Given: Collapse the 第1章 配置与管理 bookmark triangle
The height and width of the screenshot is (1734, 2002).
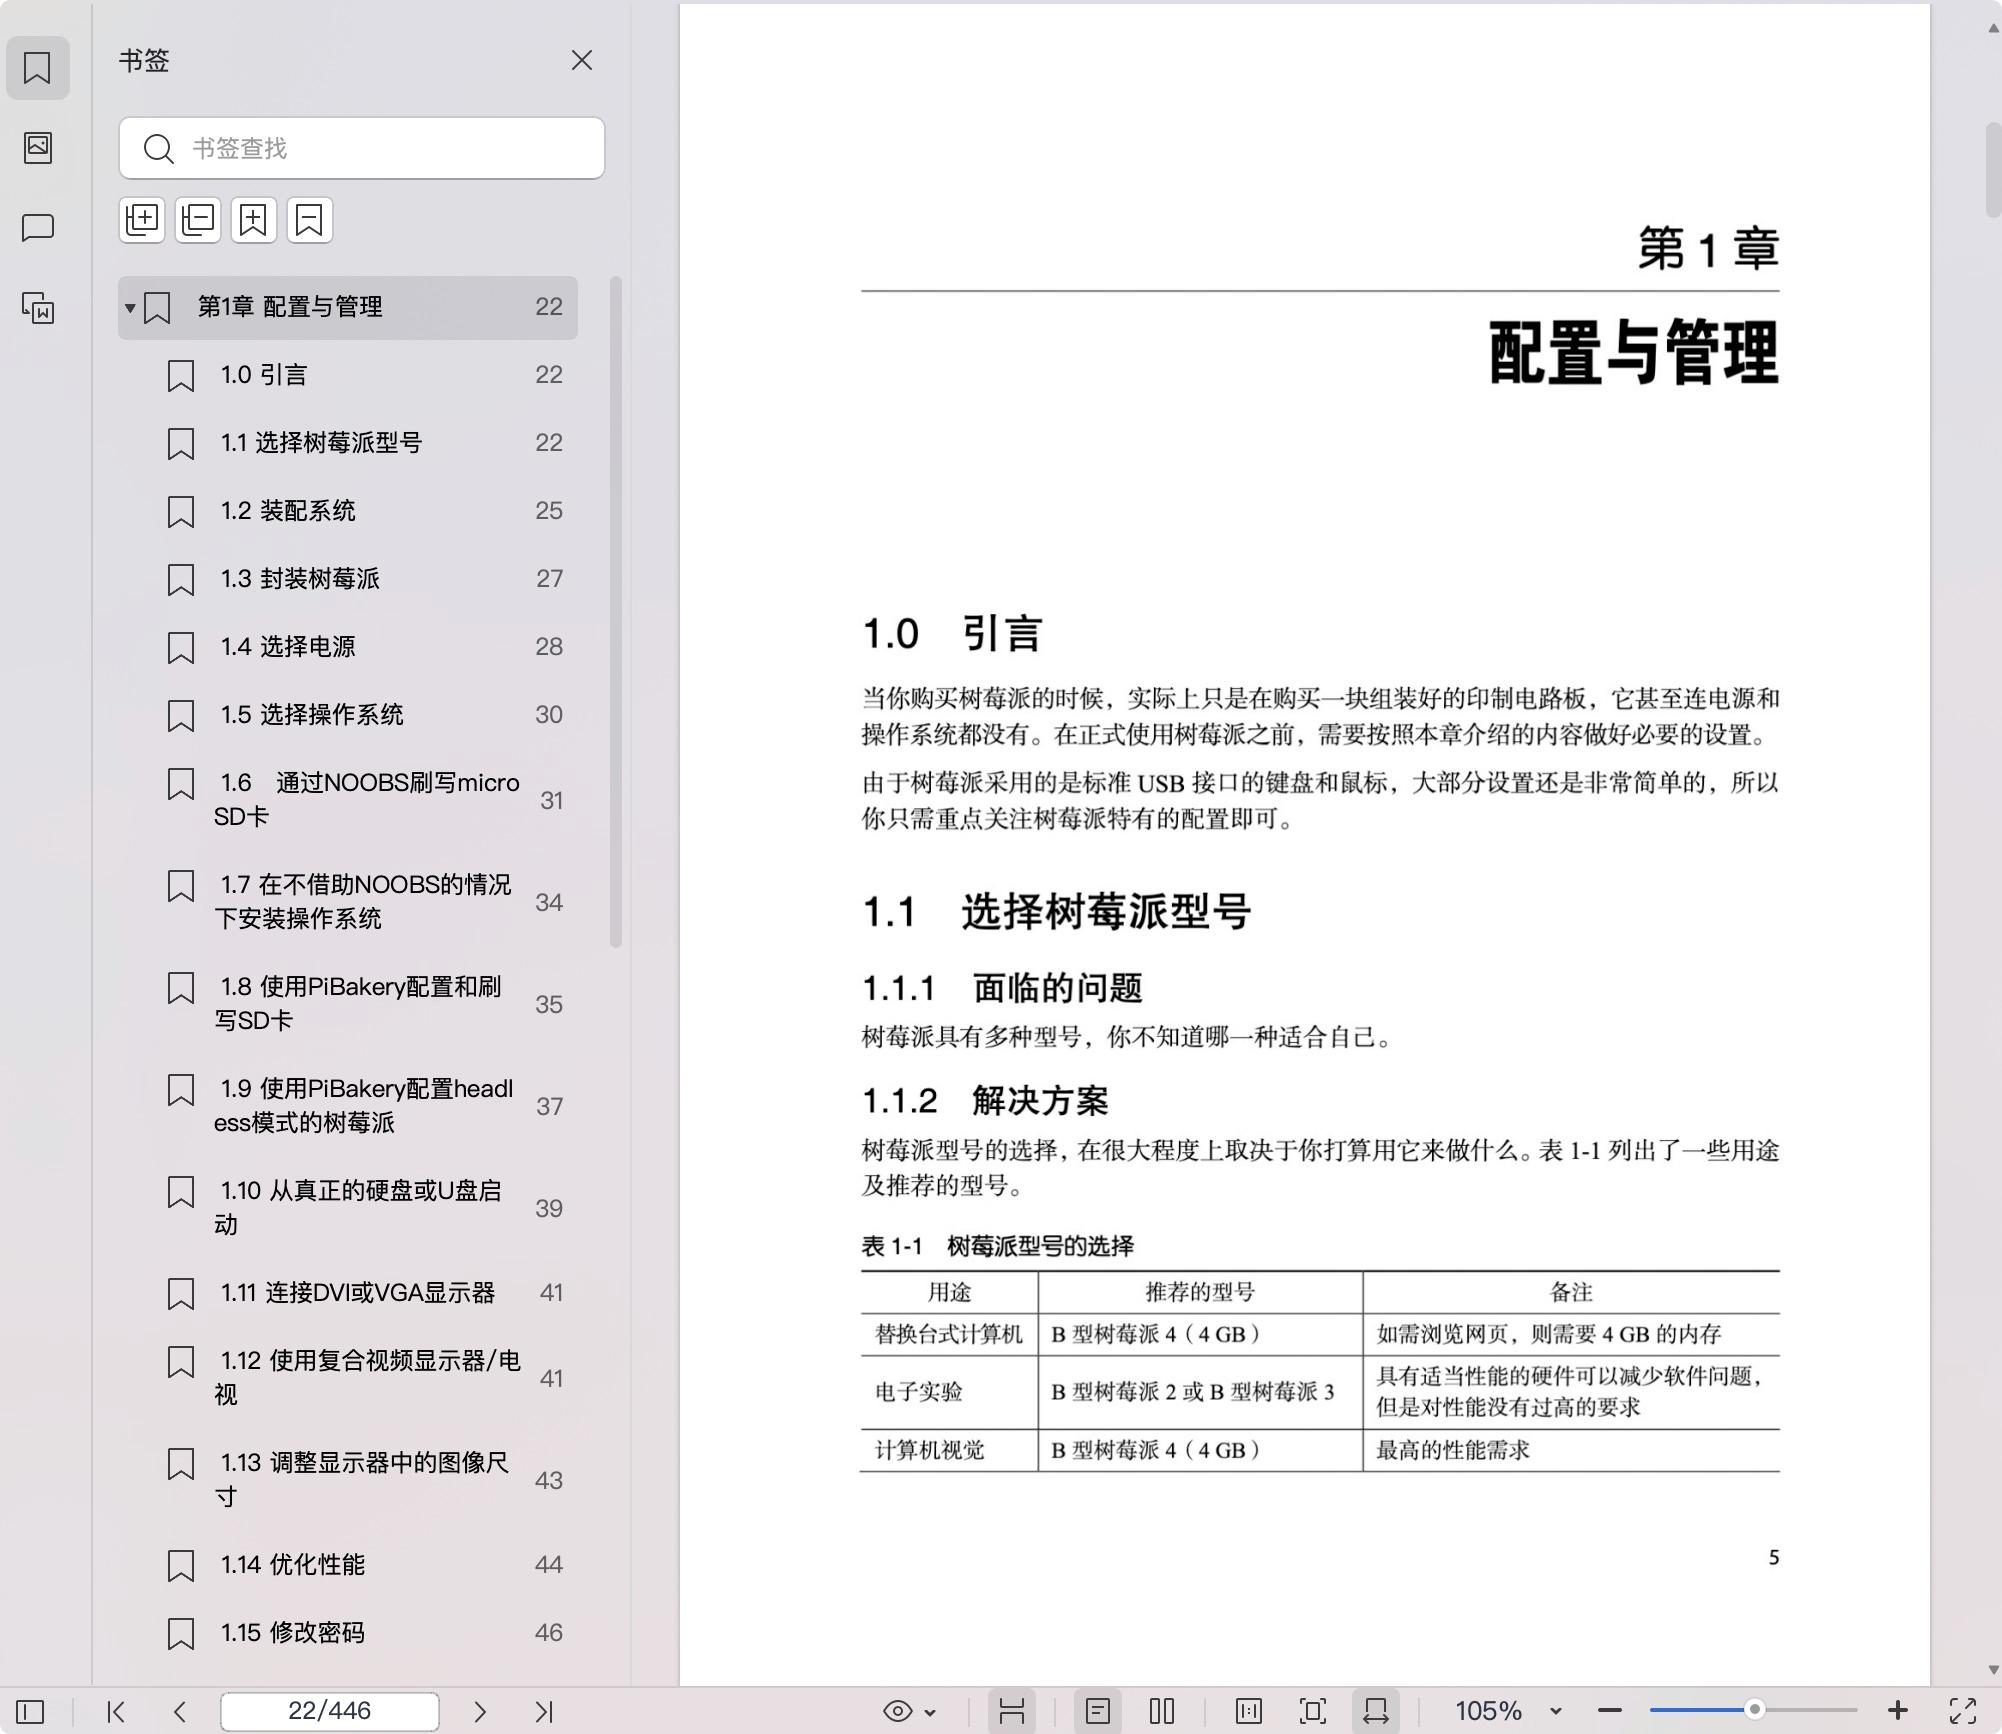Looking at the screenshot, I should pos(130,307).
